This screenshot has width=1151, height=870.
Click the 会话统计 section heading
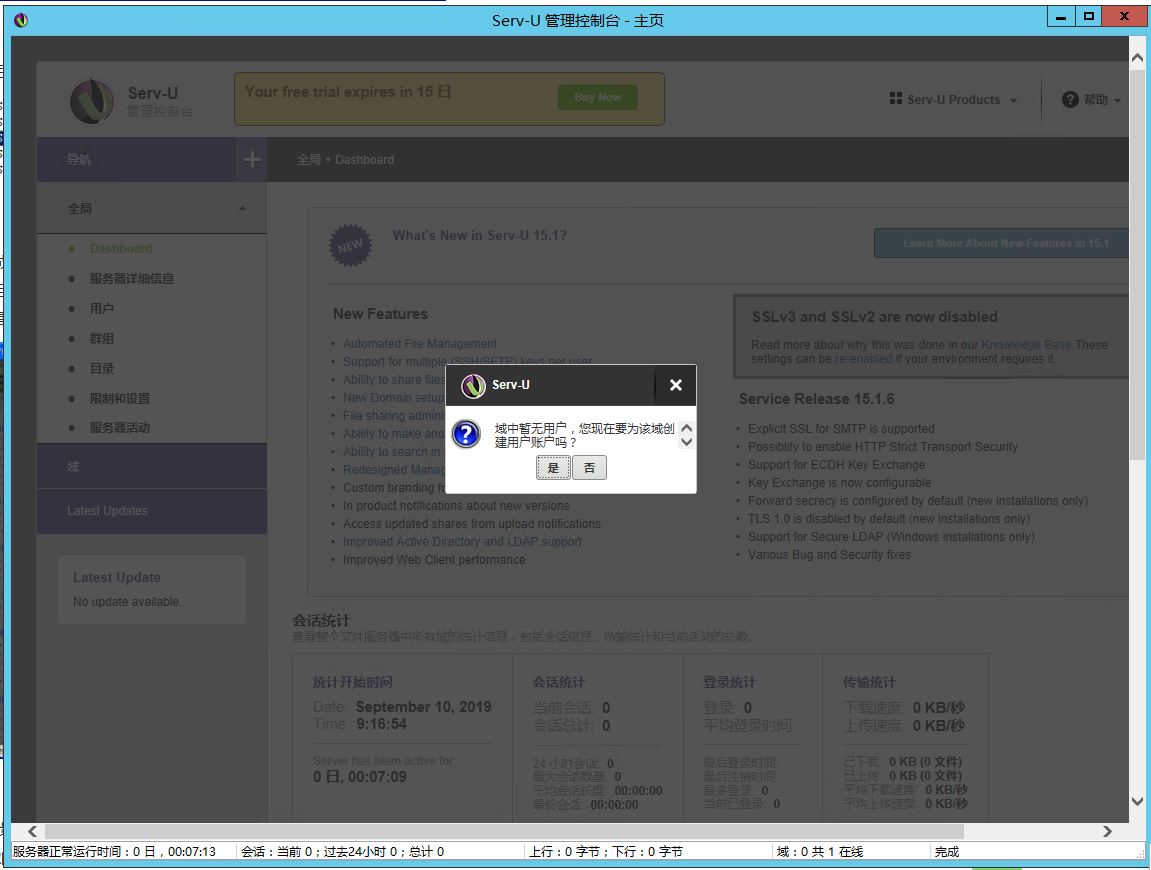coord(322,620)
